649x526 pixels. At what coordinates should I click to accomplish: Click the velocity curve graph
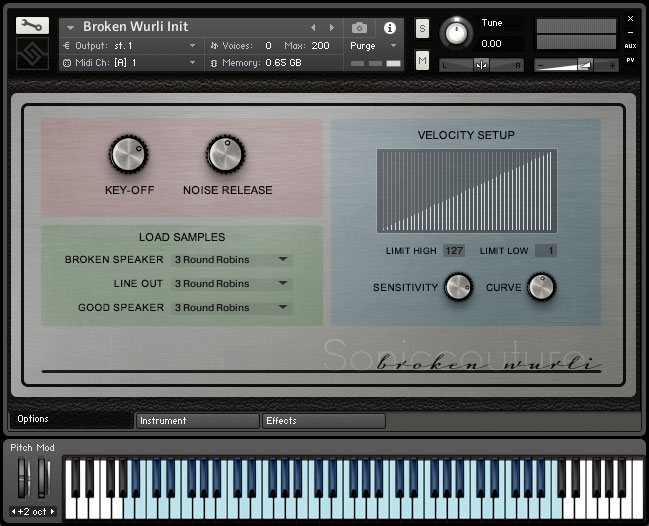coord(466,191)
